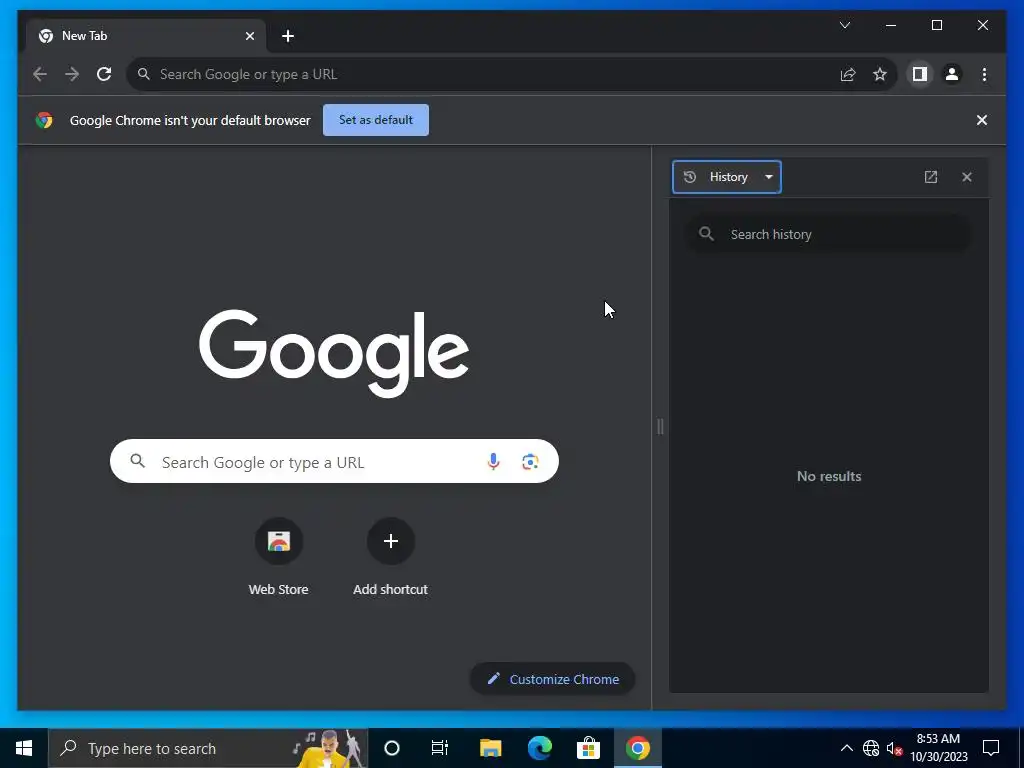Open Microsoft Store from taskbar
The height and width of the screenshot is (768, 1024).
(x=588, y=748)
